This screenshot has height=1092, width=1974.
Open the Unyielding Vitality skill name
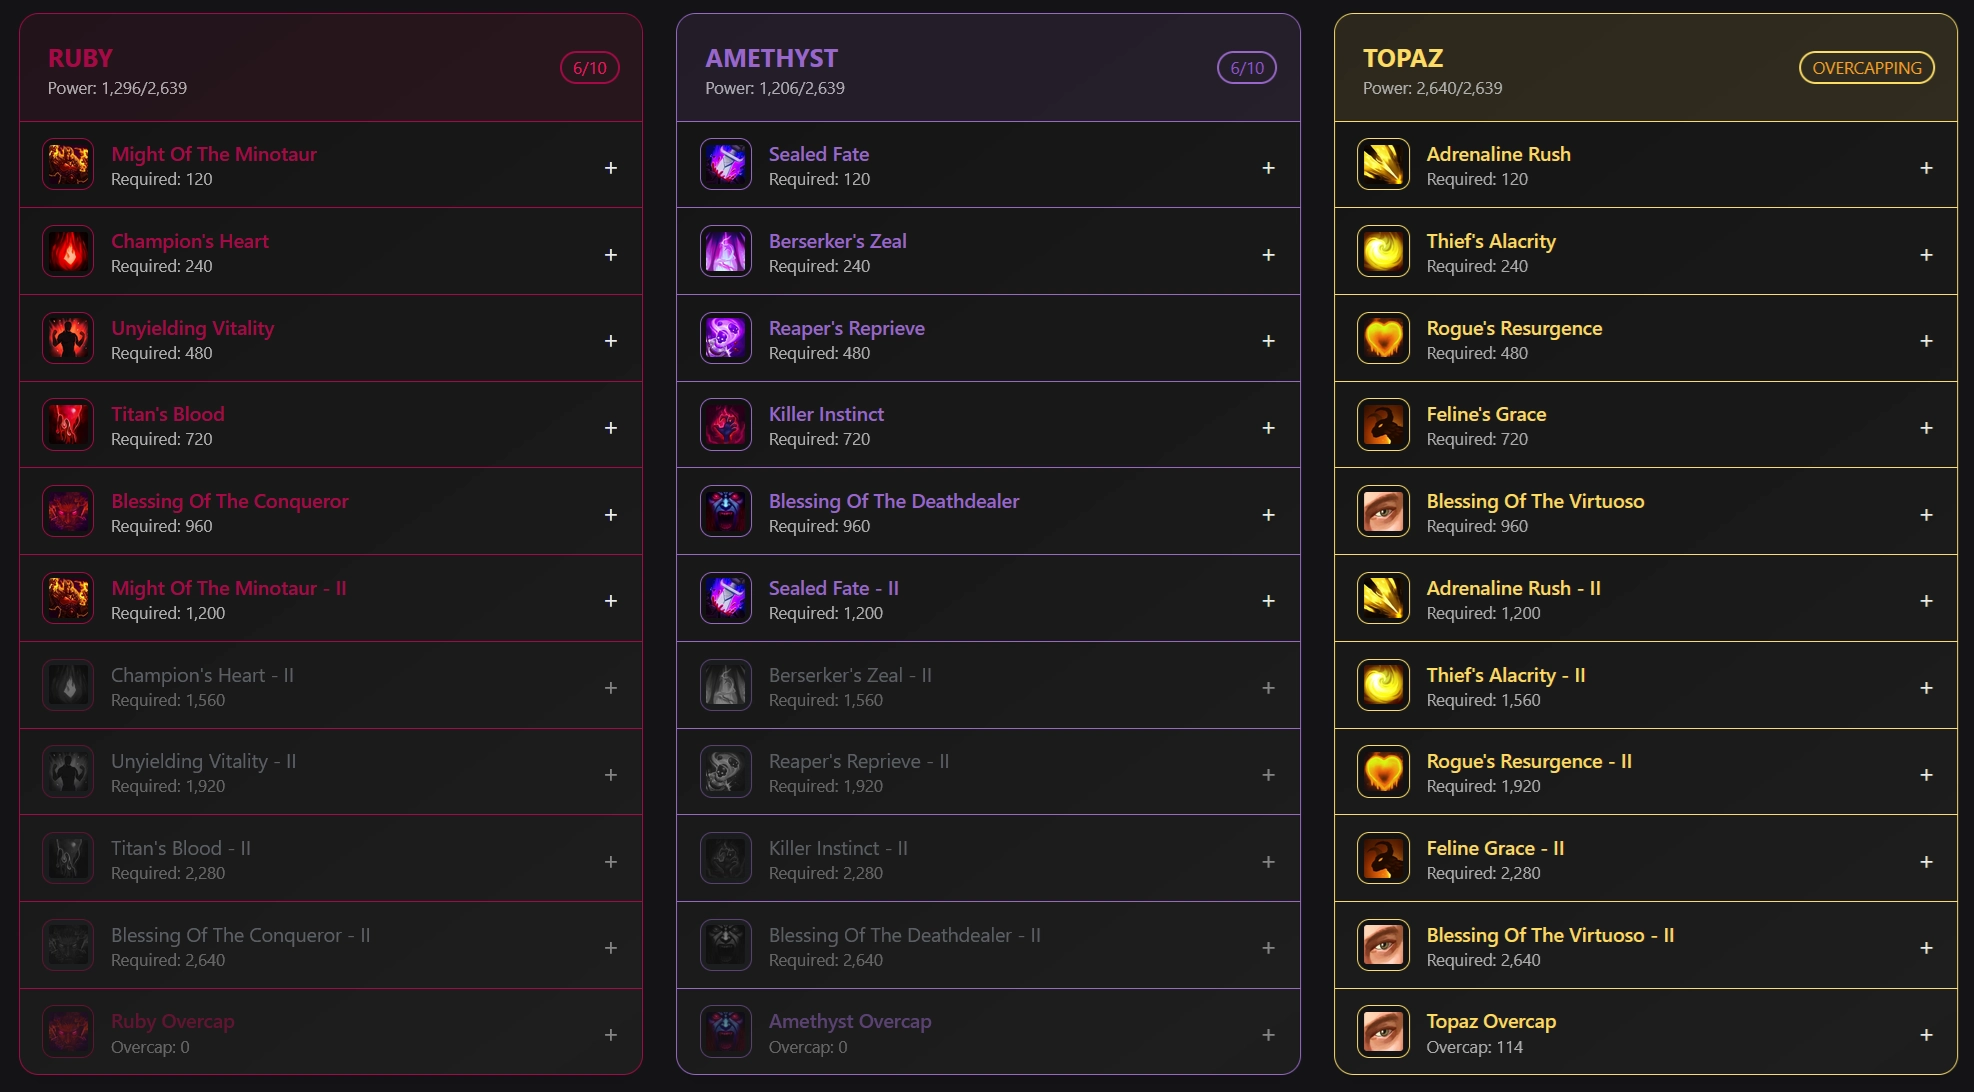pyautogui.click(x=192, y=328)
